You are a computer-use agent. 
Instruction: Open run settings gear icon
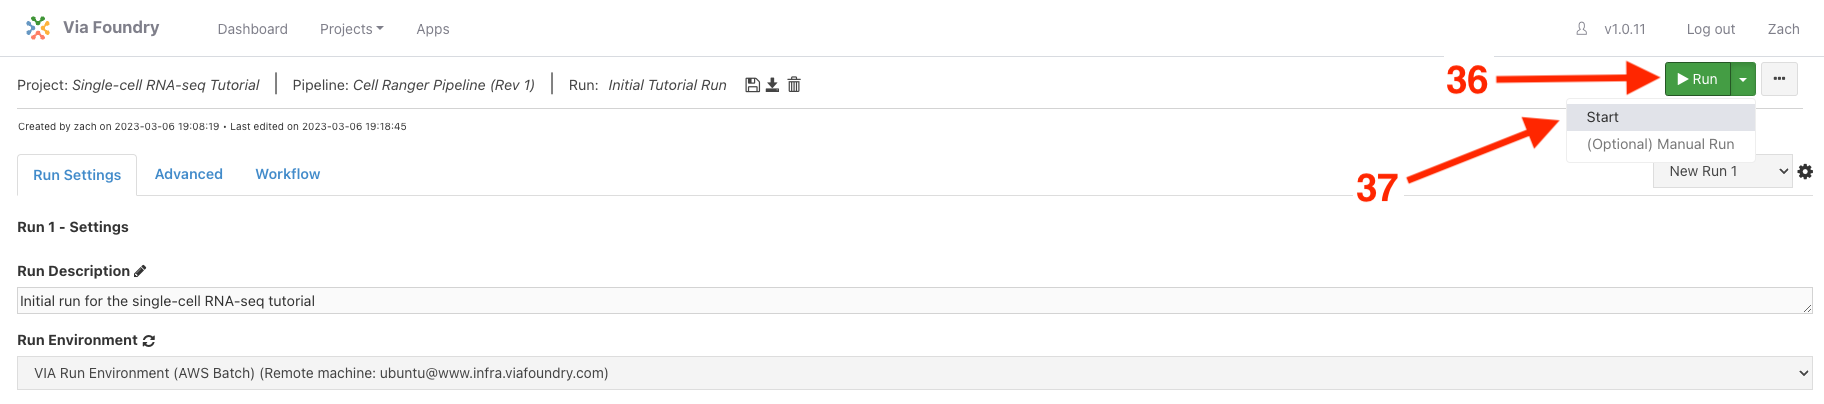click(x=1805, y=172)
